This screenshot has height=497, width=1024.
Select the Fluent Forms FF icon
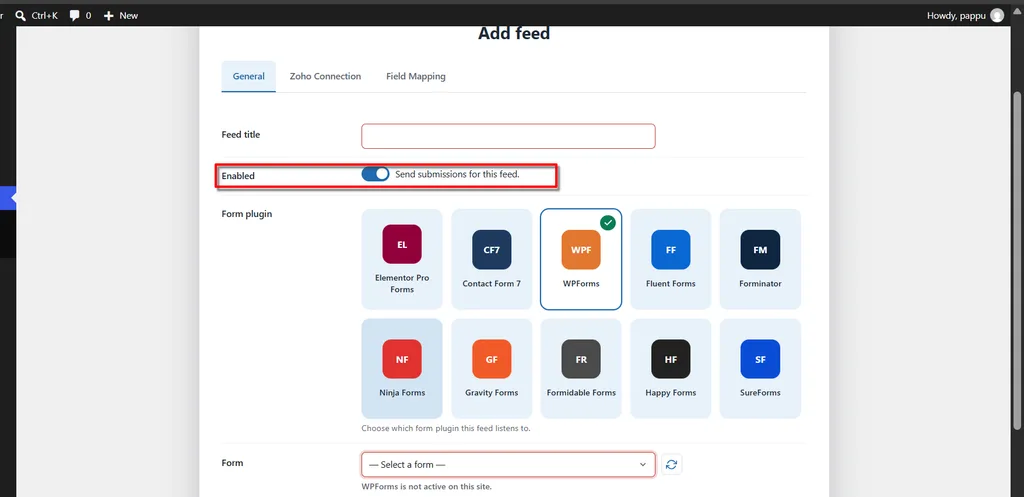(671, 249)
